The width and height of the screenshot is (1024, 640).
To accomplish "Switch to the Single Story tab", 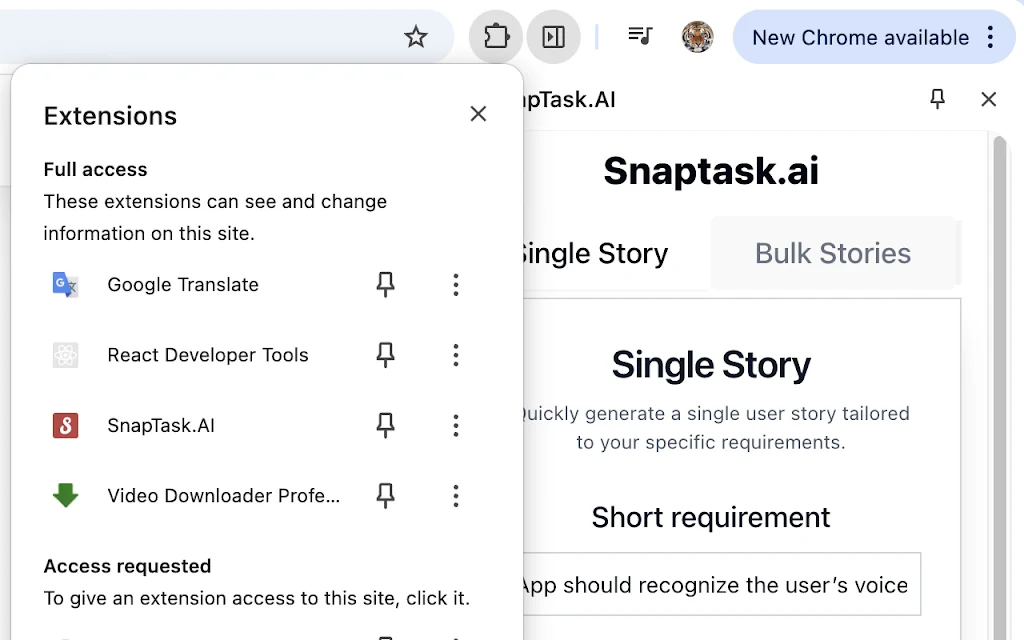I will (x=593, y=253).
